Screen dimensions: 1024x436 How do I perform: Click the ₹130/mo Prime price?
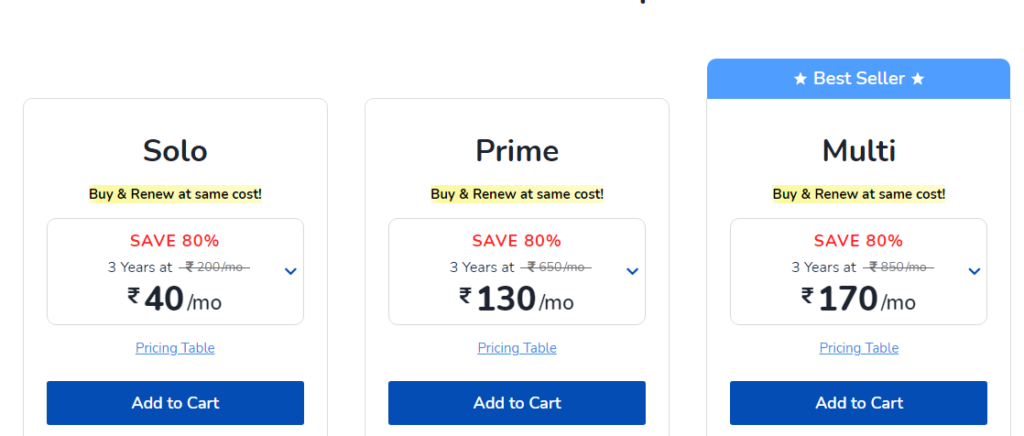coord(517,300)
